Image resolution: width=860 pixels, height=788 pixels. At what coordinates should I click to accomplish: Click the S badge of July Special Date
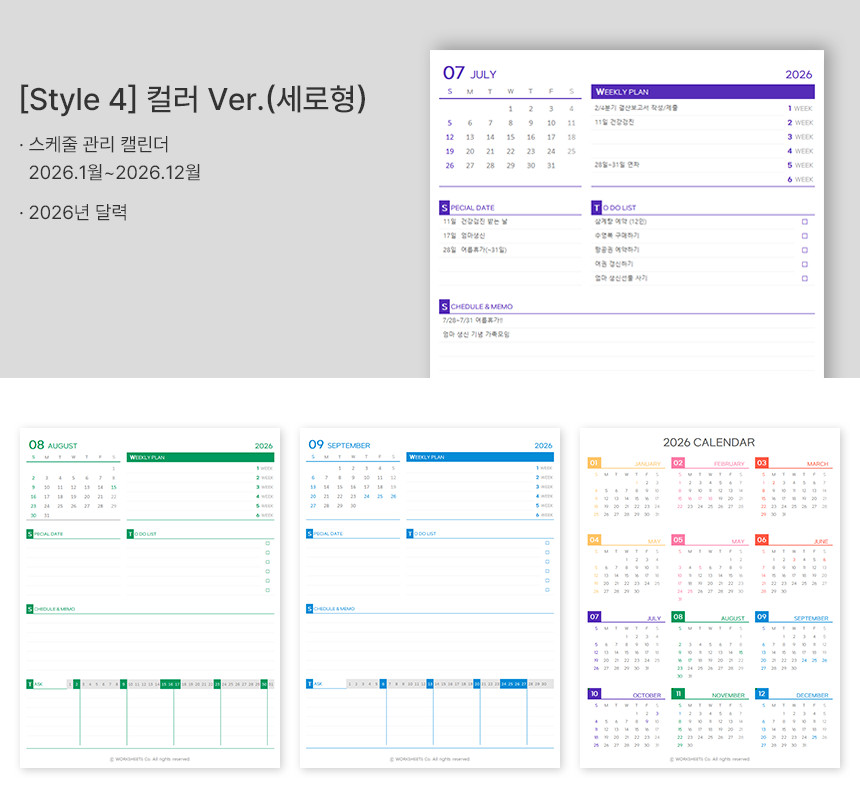coord(444,207)
